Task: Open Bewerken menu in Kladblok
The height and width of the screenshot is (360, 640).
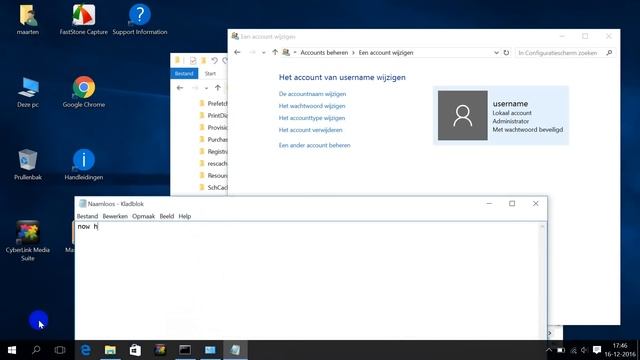Action: tap(115, 216)
